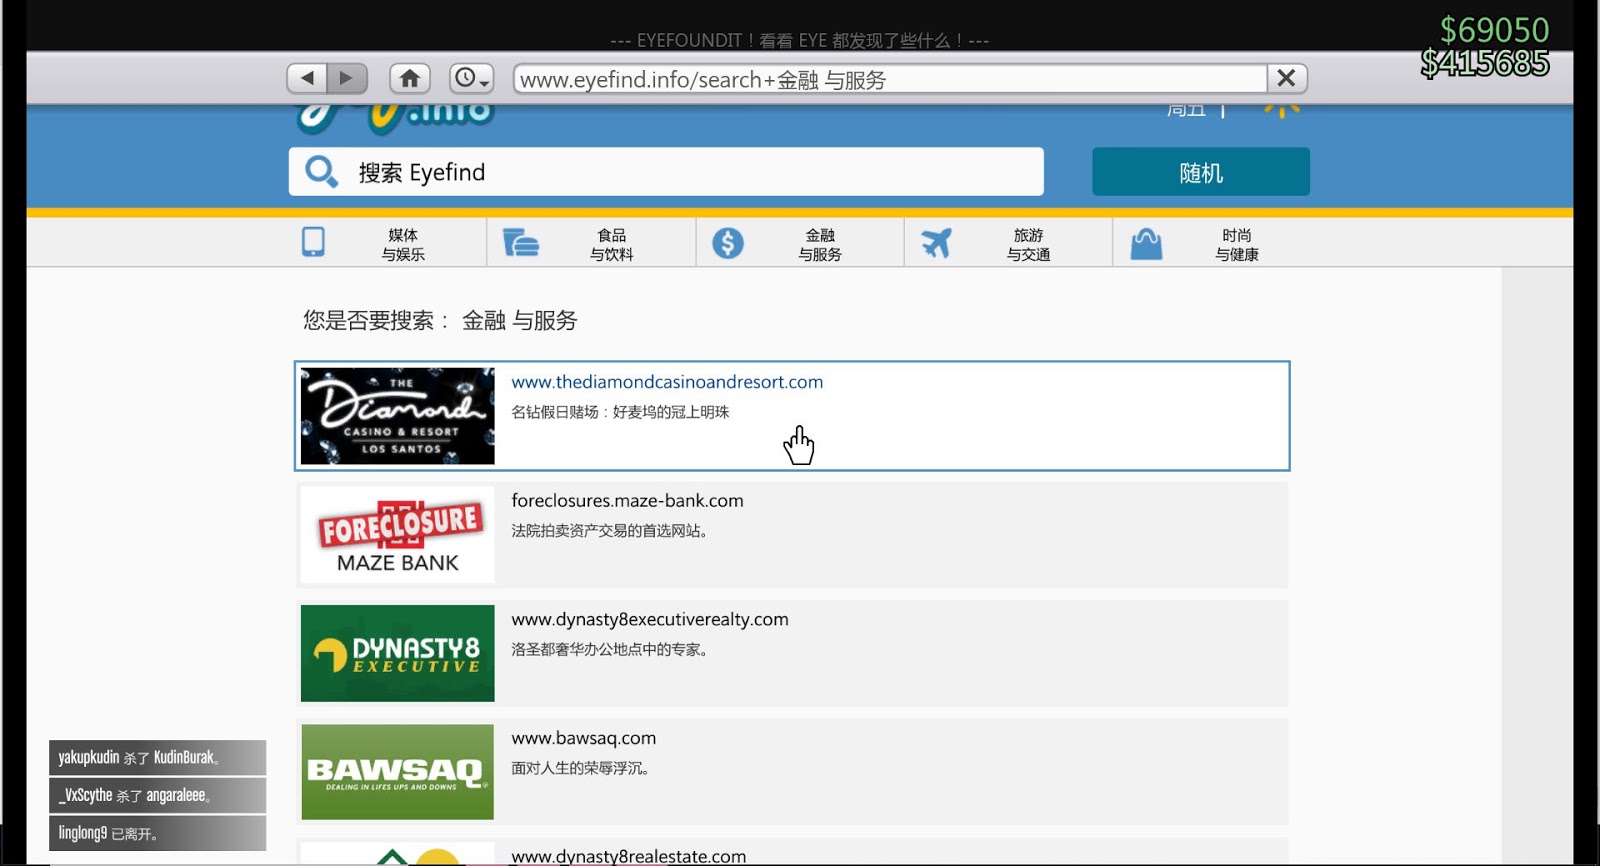Image resolution: width=1600 pixels, height=866 pixels.
Task: Click the address bar URL field
Action: tap(890, 79)
